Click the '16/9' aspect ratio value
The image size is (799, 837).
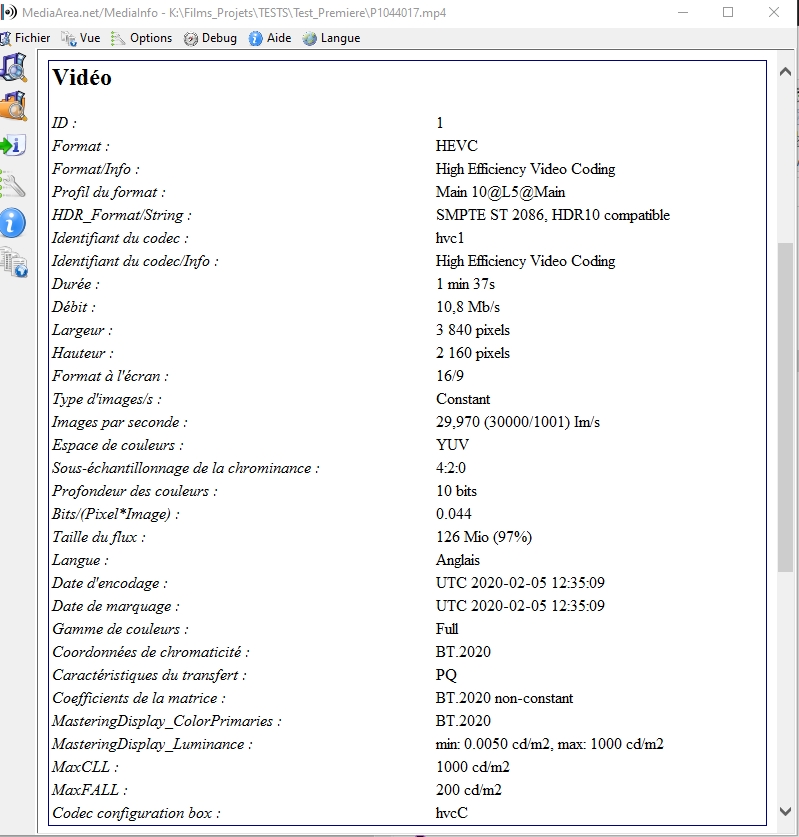coord(450,376)
